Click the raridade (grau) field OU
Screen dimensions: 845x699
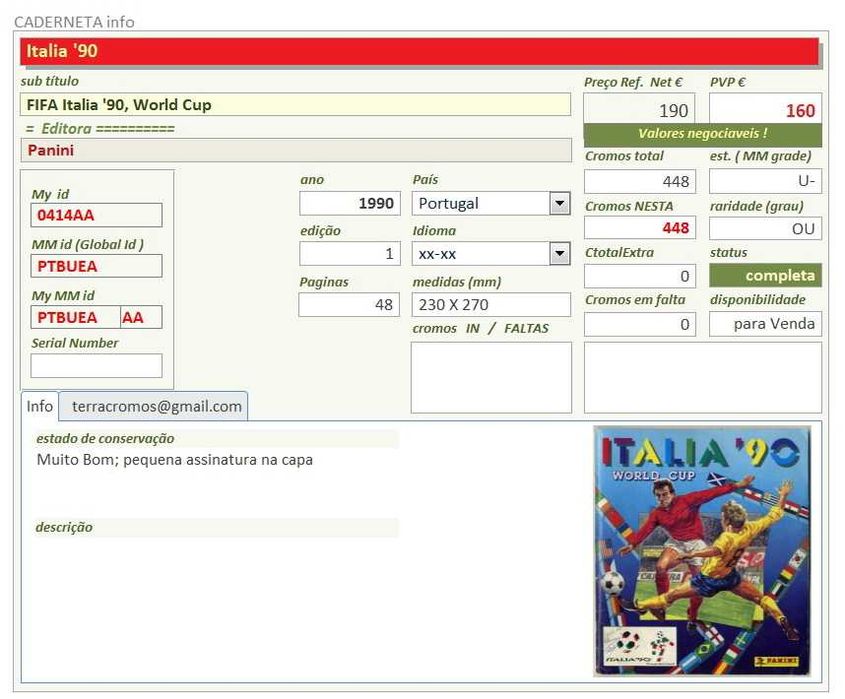click(x=765, y=228)
